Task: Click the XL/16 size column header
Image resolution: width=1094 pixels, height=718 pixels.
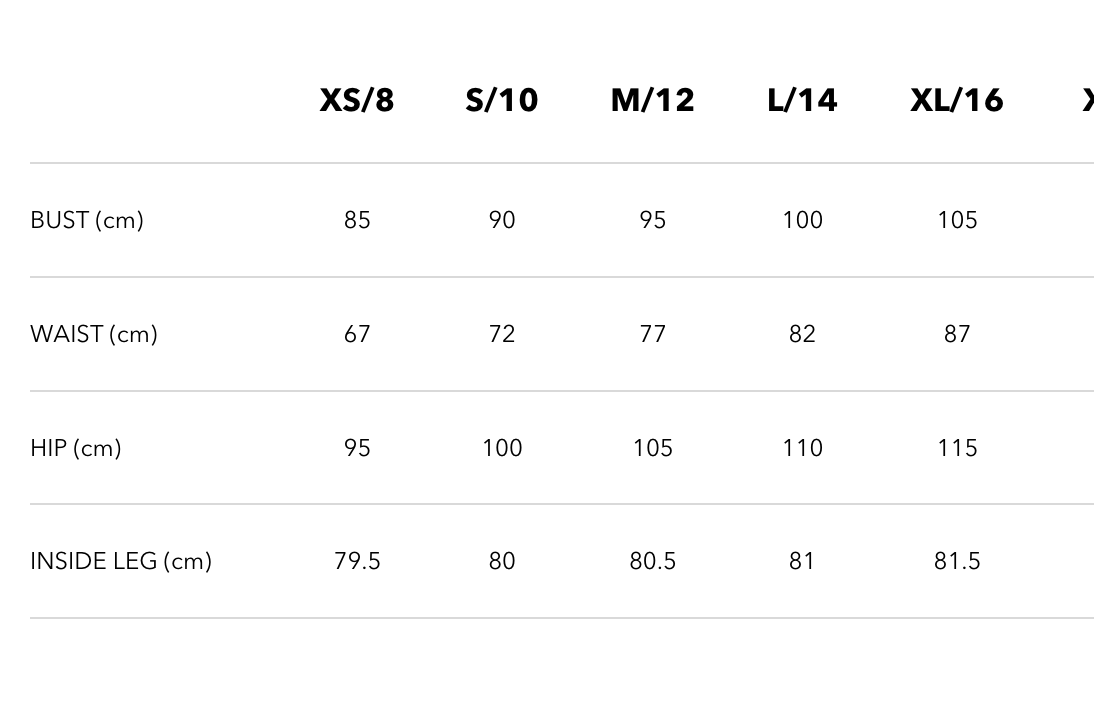Action: click(957, 100)
